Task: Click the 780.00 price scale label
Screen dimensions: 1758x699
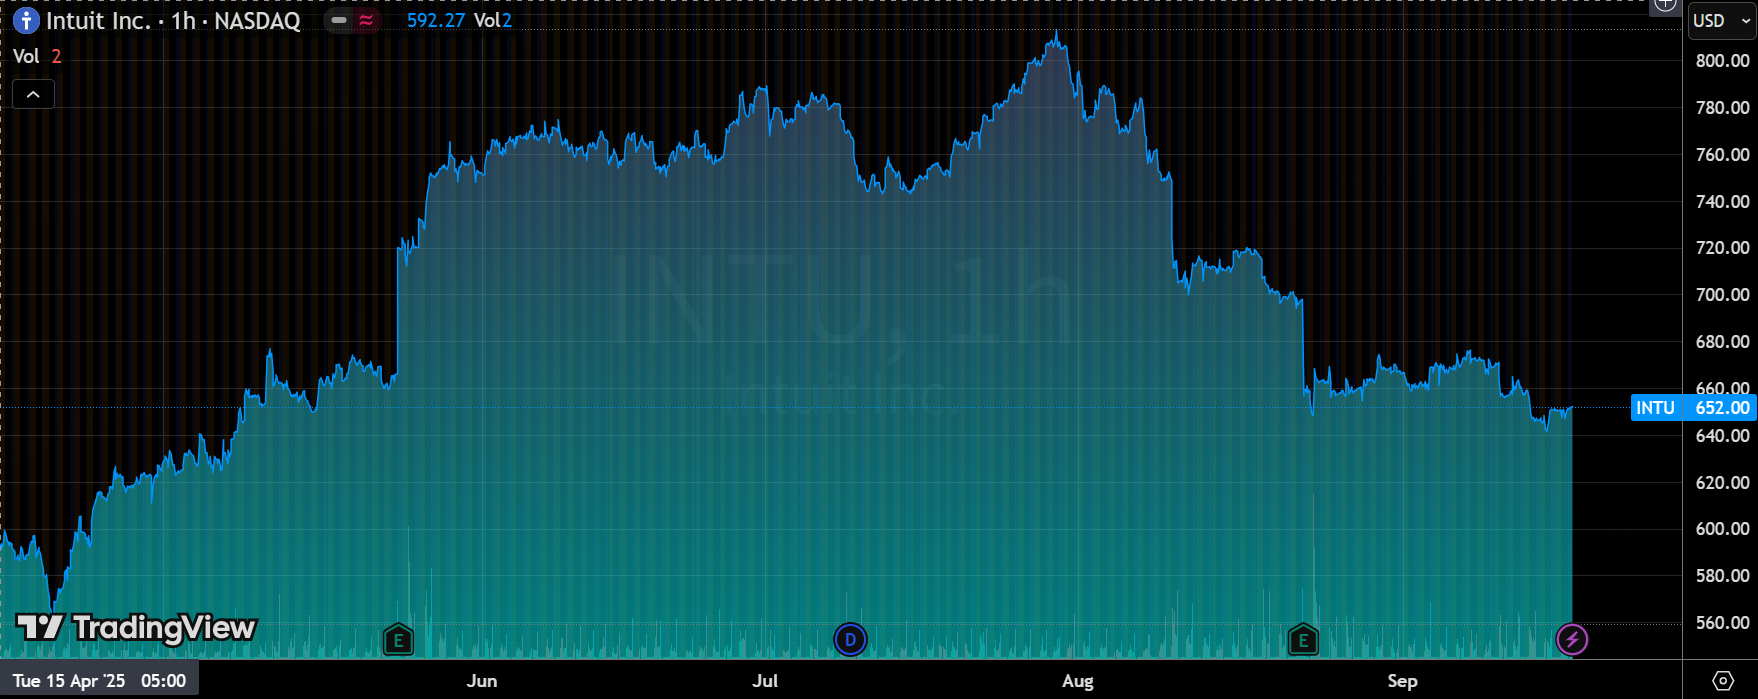Action: 1722,108
